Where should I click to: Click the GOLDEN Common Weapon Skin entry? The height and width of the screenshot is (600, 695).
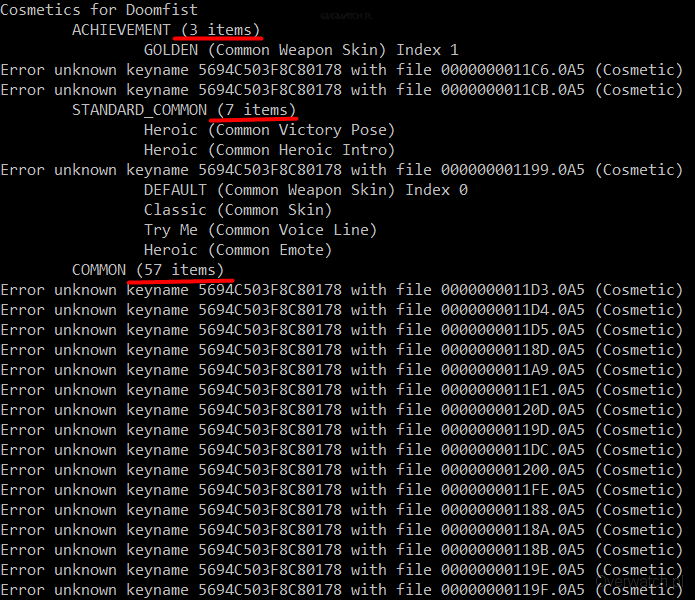point(300,50)
